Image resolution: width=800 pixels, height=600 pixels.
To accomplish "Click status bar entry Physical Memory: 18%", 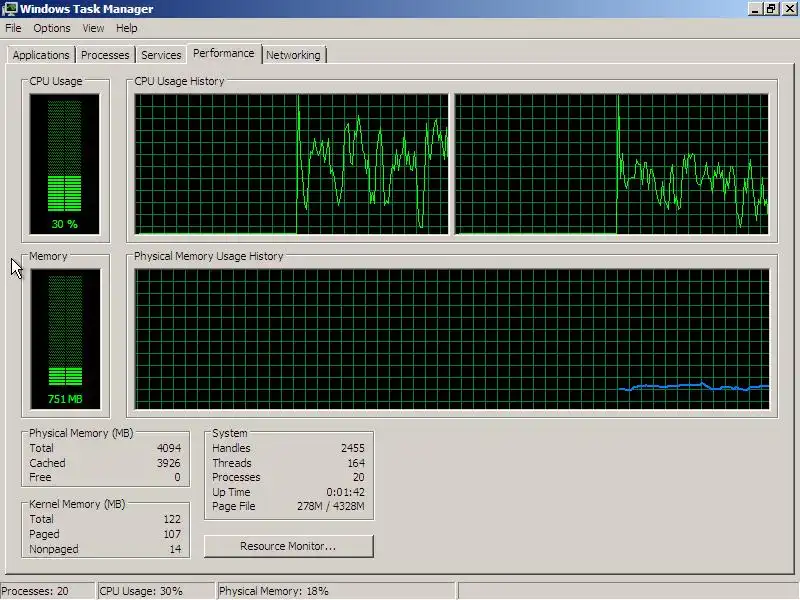I will point(336,591).
